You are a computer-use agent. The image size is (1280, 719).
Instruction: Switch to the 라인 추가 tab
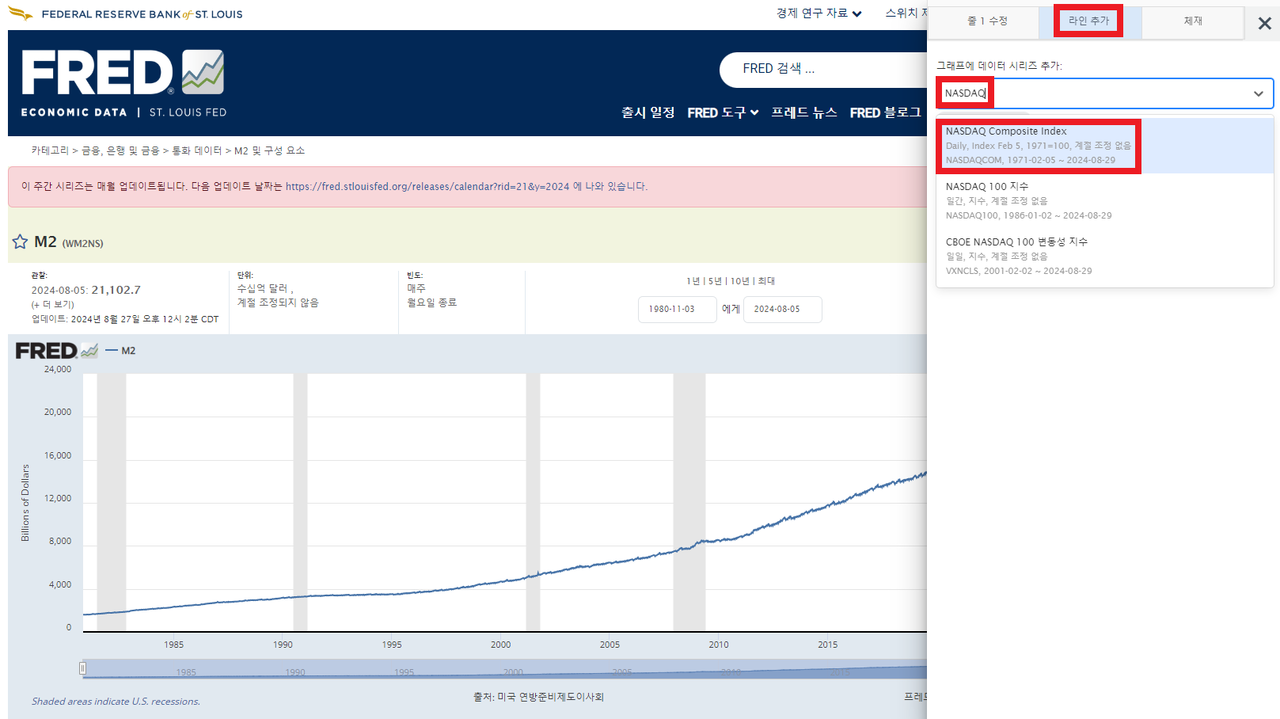tap(1089, 21)
